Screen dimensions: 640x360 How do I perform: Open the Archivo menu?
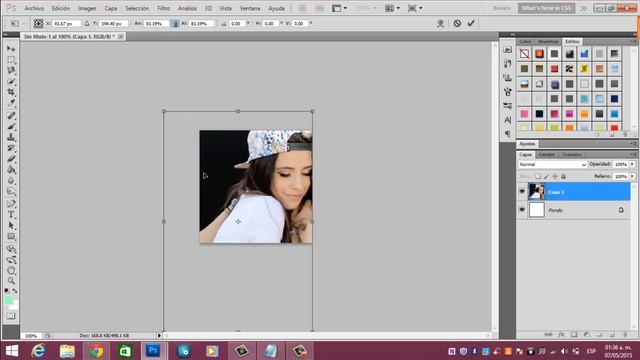tap(34, 8)
